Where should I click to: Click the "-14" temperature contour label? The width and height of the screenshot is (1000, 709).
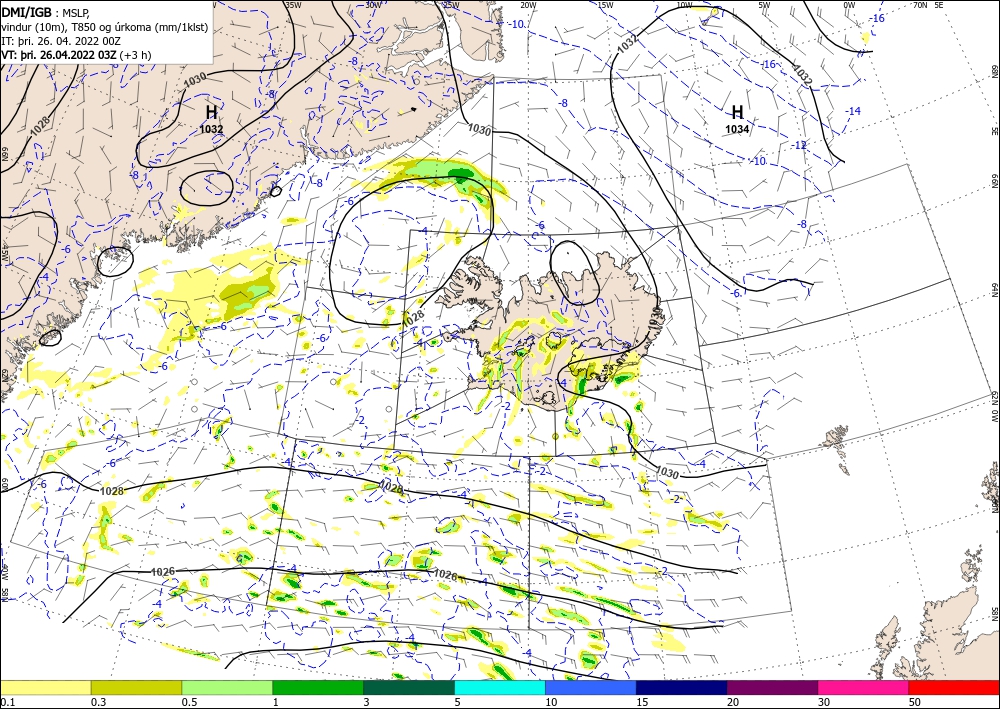853,112
